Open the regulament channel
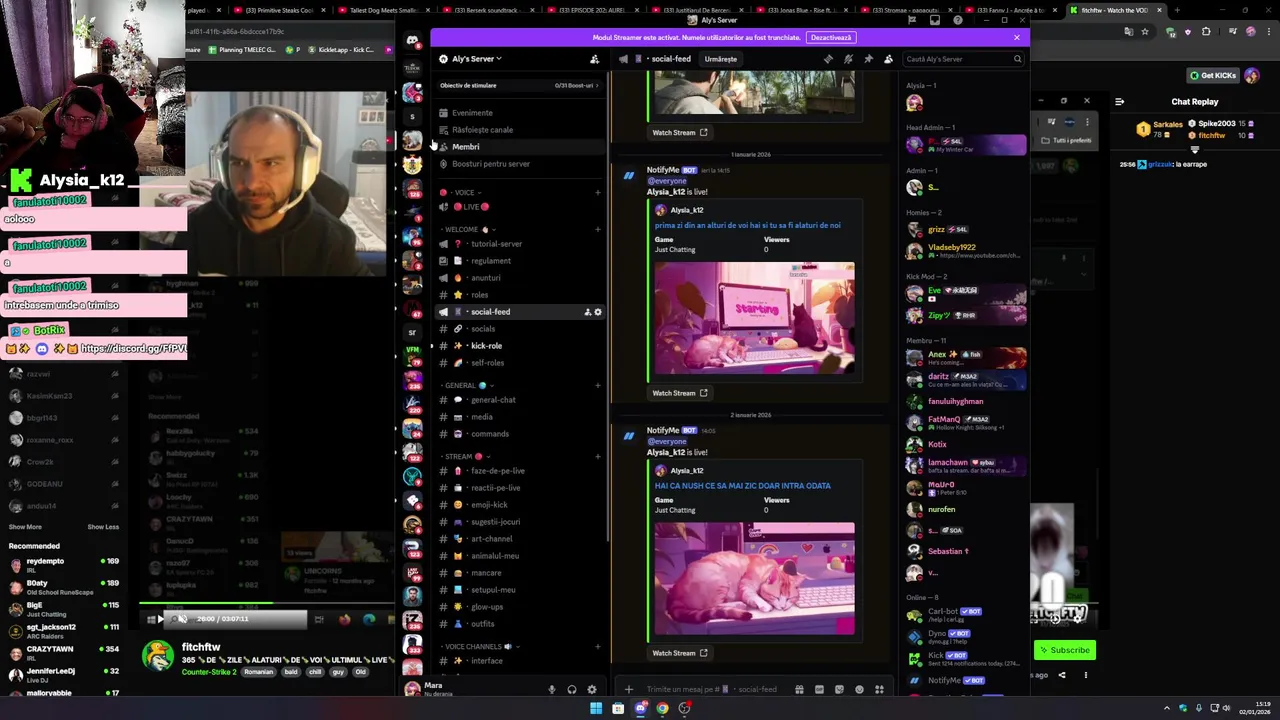1280x720 pixels. click(x=519, y=261)
